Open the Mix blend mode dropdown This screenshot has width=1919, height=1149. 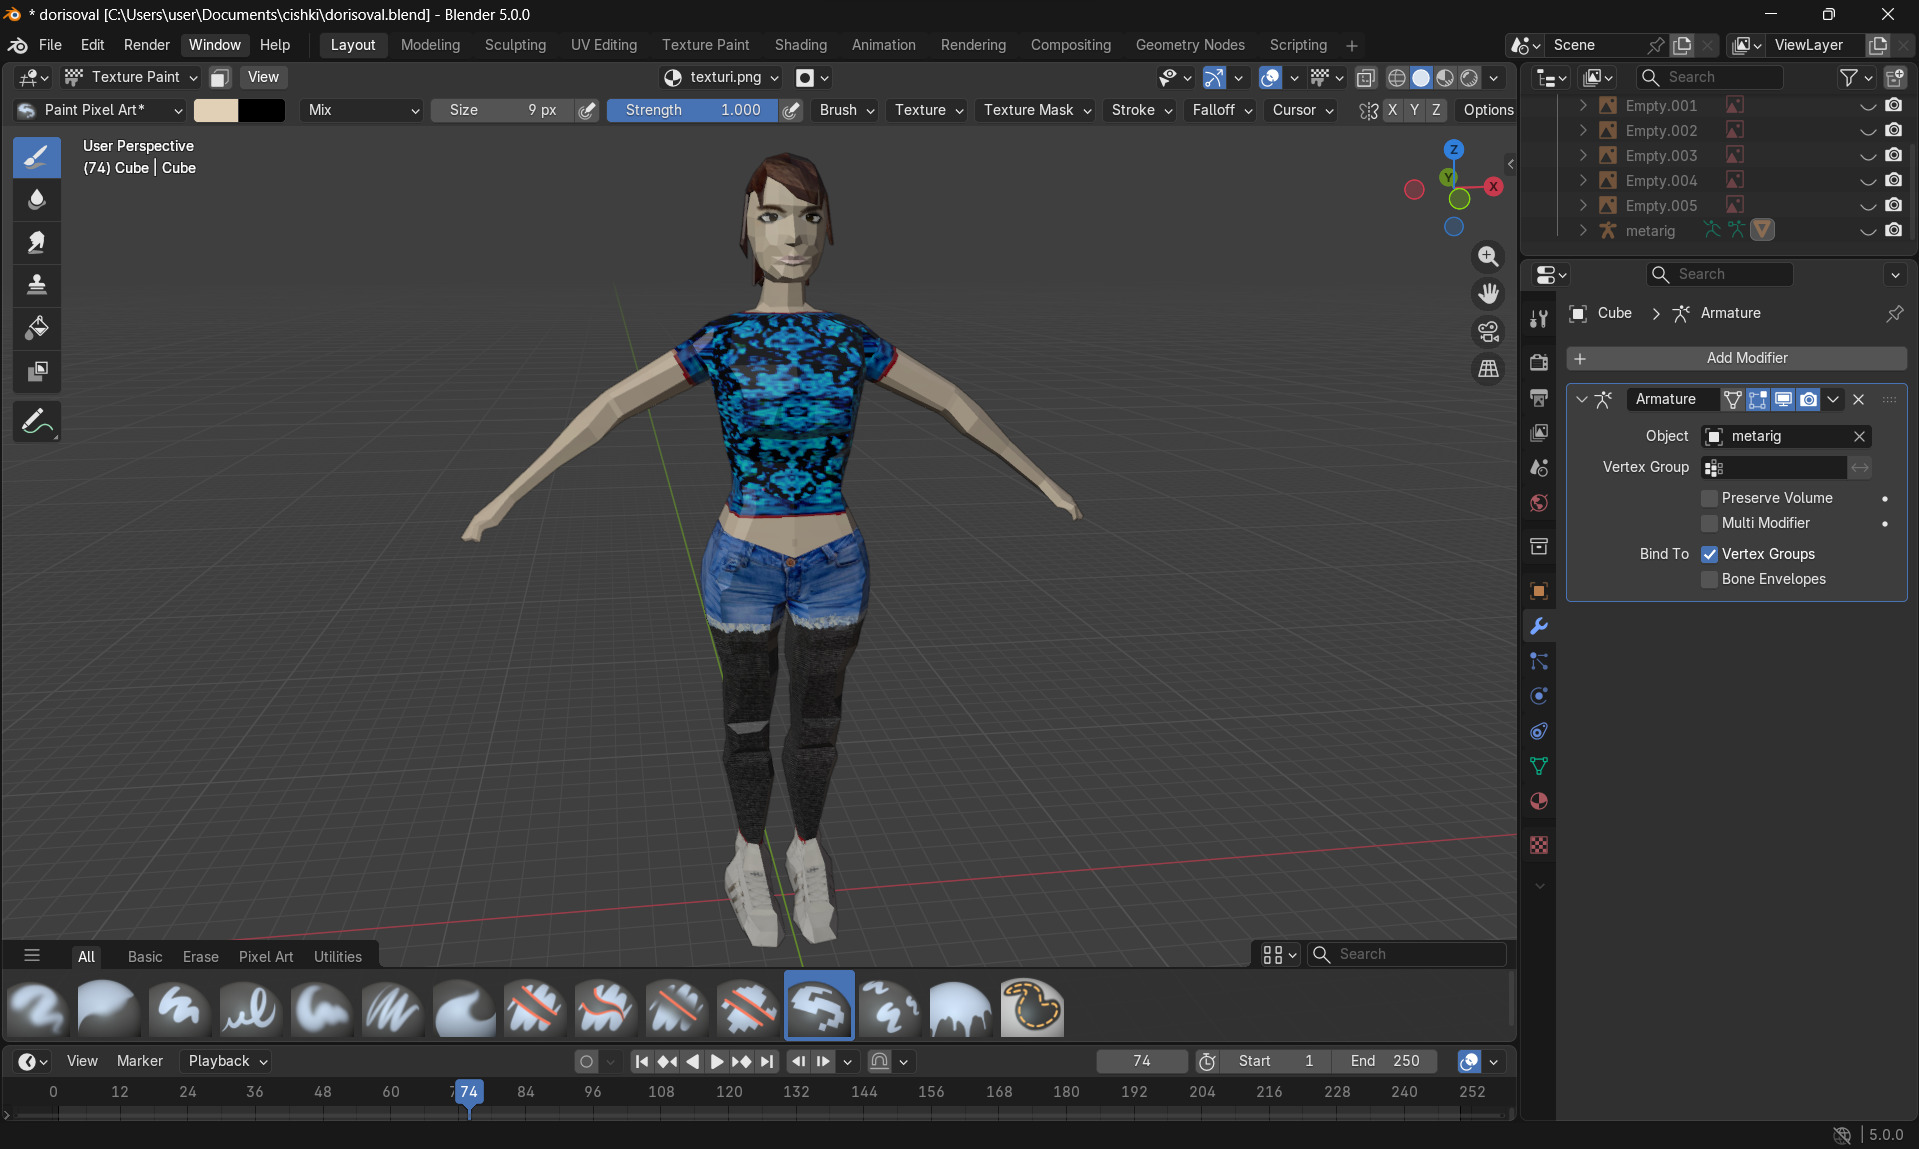pyautogui.click(x=362, y=110)
